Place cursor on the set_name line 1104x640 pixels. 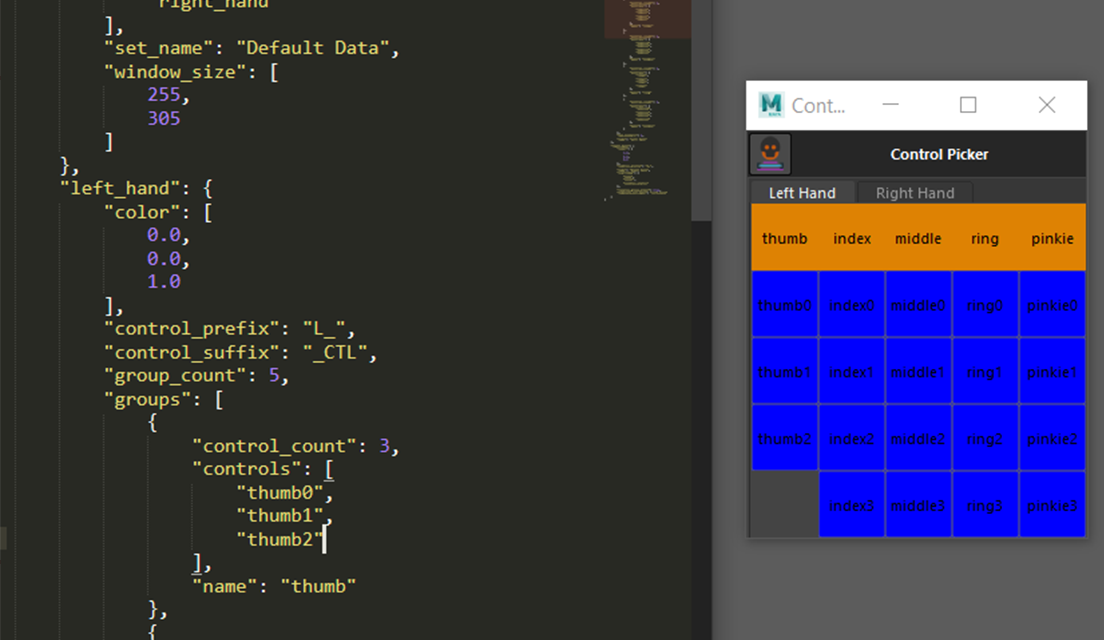point(250,47)
